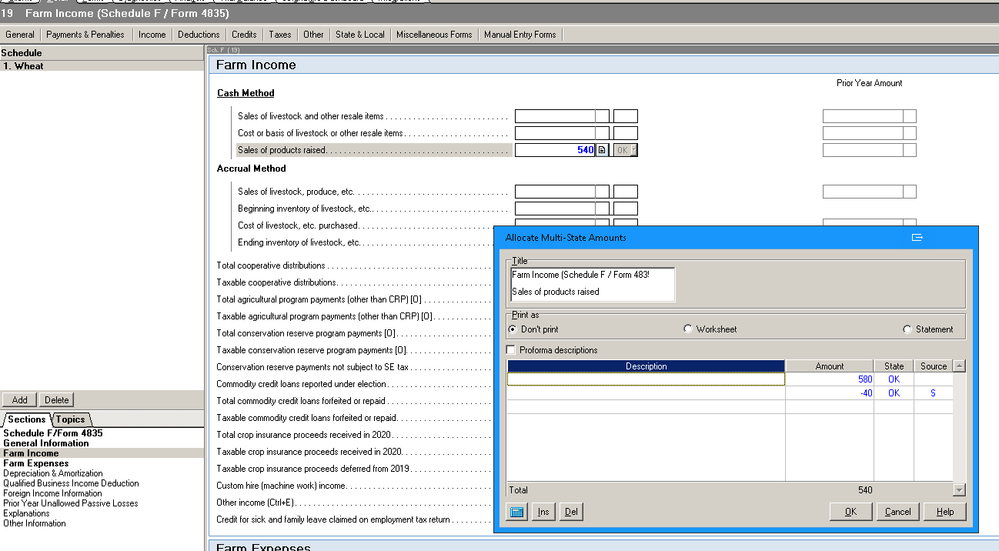The width and height of the screenshot is (999, 551).
Task: Open the Credits tab
Action: (x=244, y=34)
